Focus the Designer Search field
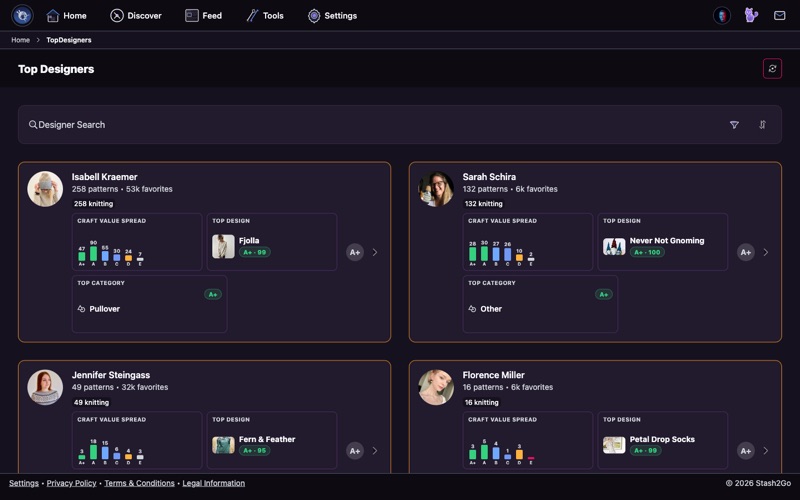The width and height of the screenshot is (800, 500). click(x=399, y=124)
